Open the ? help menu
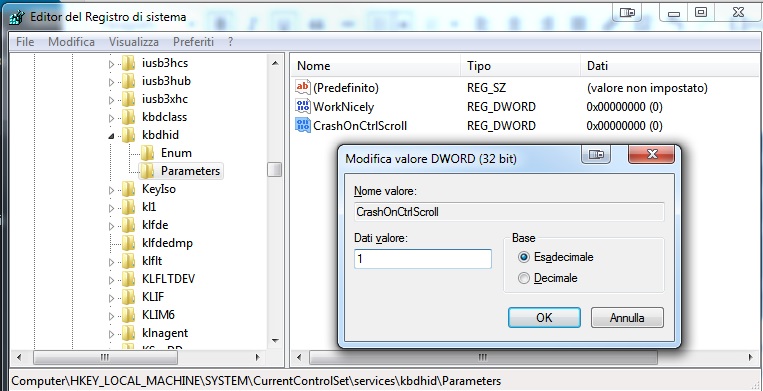763x391 pixels. (231, 42)
